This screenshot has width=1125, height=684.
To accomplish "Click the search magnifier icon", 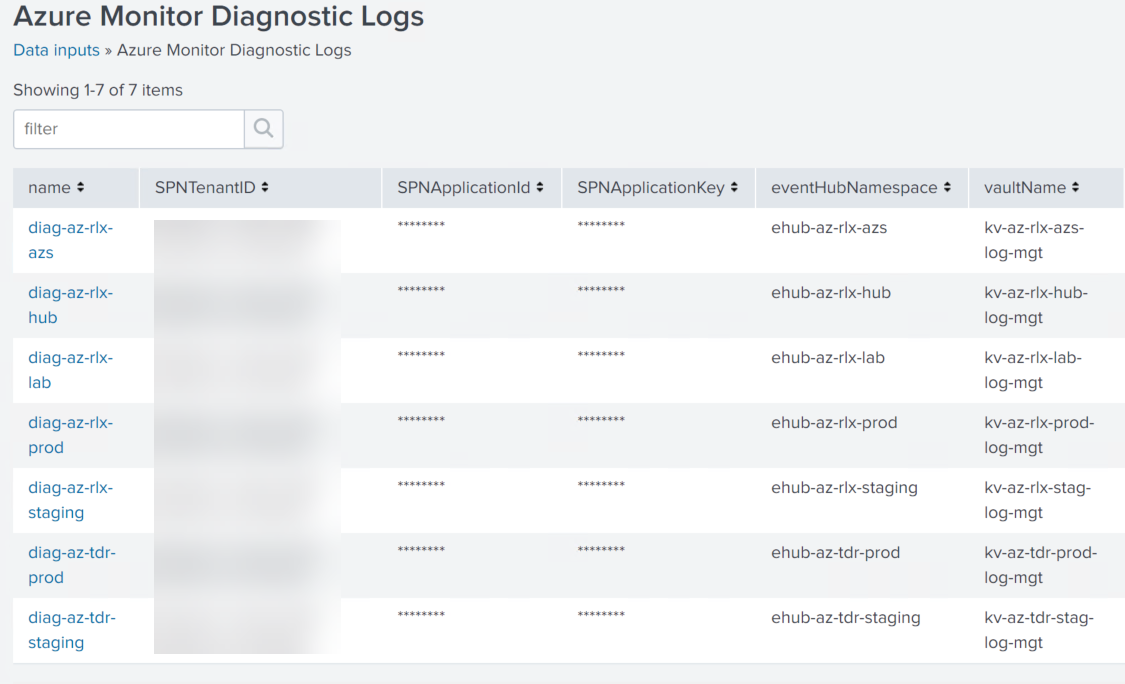I will (x=262, y=128).
